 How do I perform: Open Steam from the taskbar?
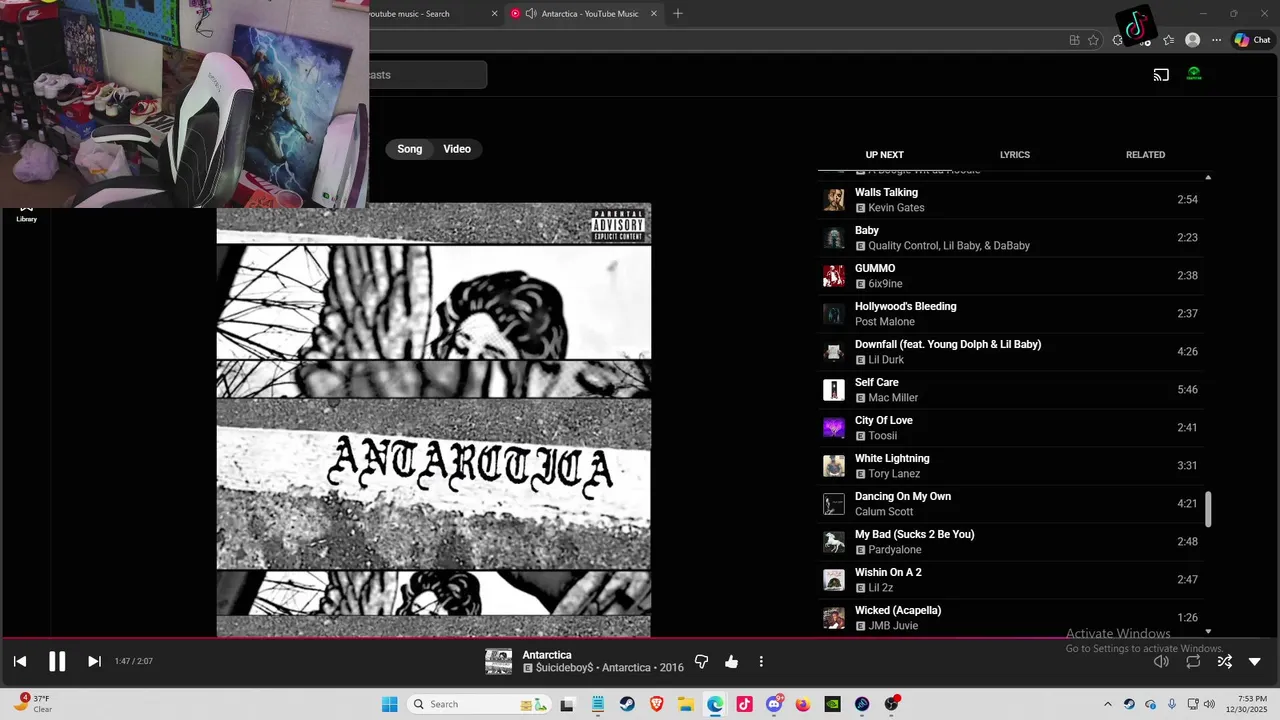coord(627,704)
